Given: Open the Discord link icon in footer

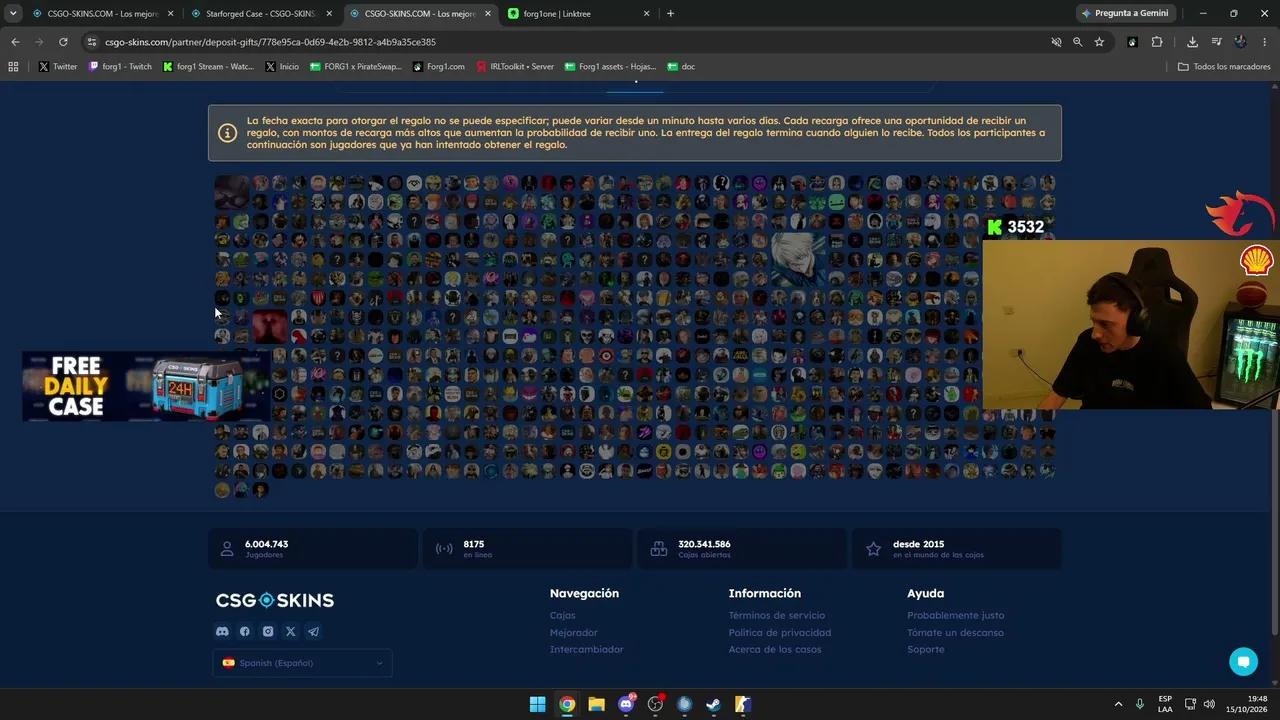Looking at the screenshot, I should click(222, 631).
